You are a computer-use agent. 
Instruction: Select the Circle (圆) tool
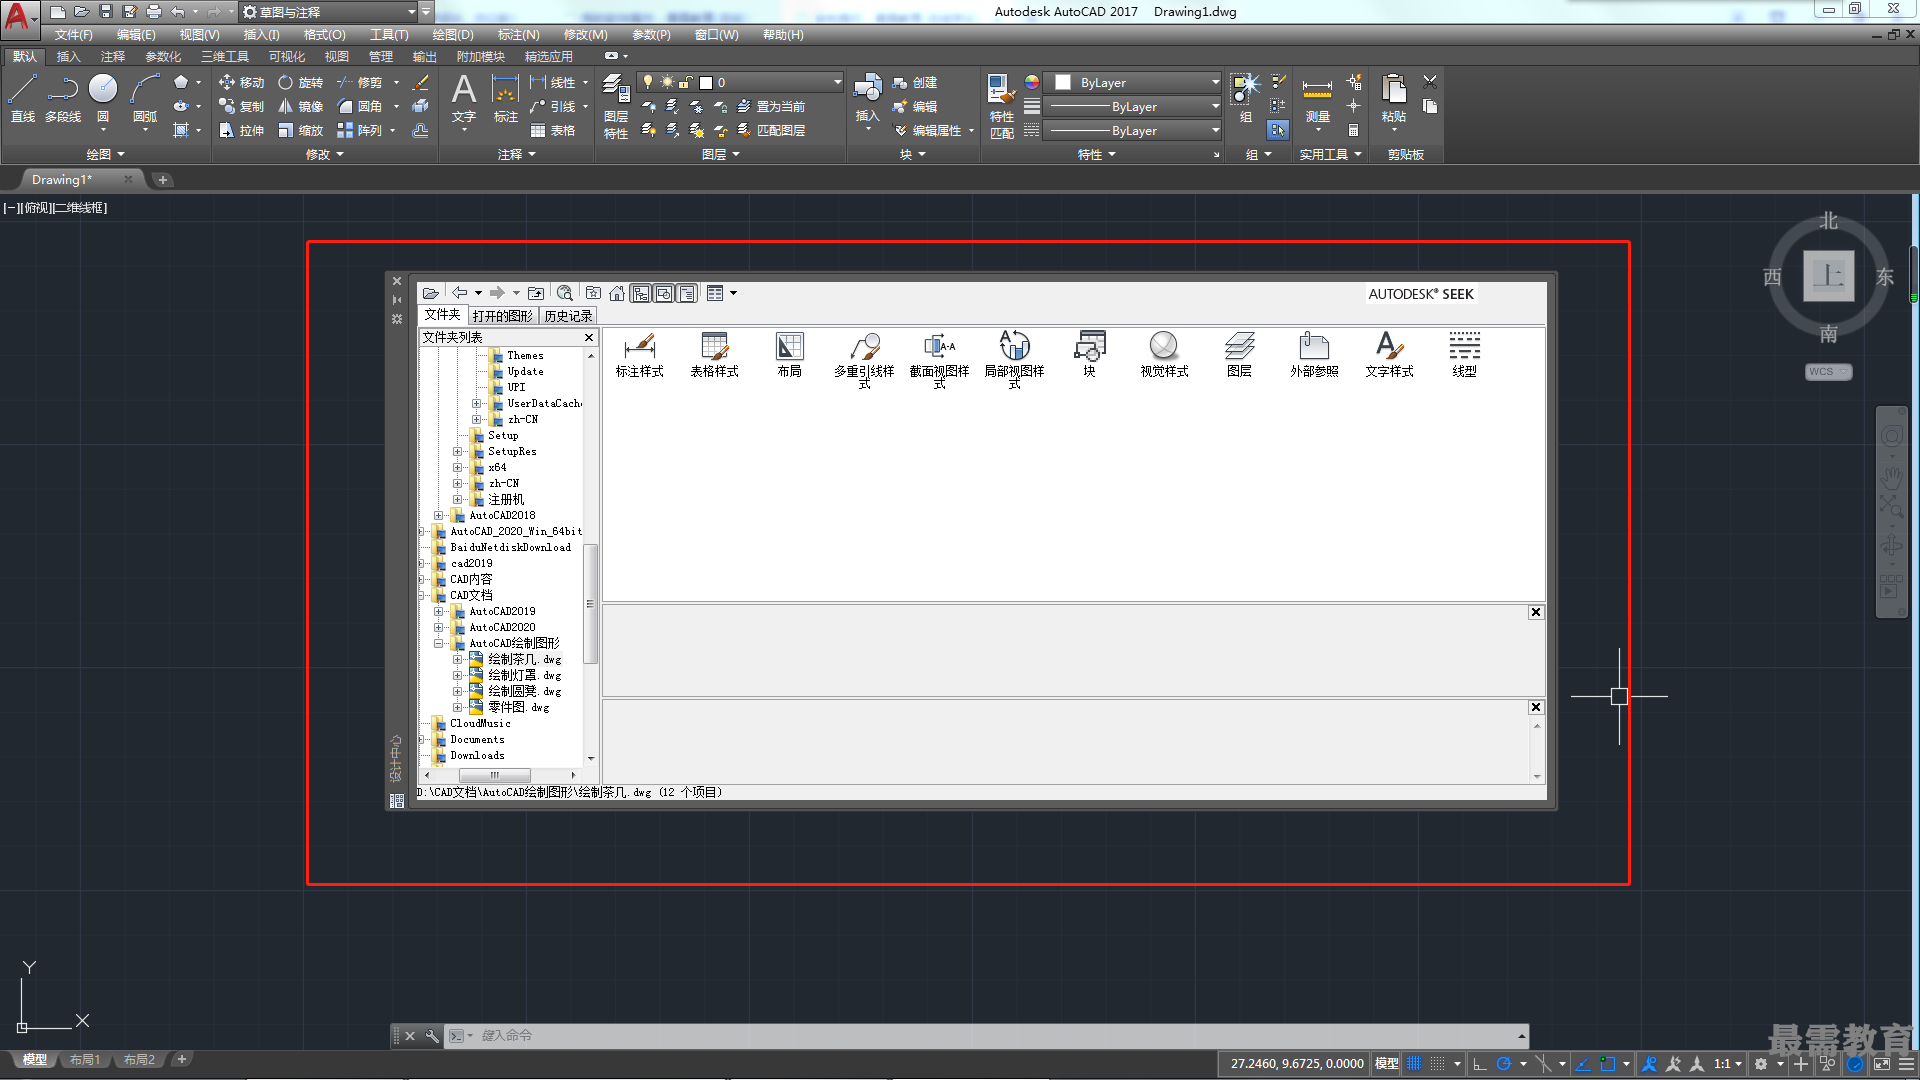click(103, 98)
